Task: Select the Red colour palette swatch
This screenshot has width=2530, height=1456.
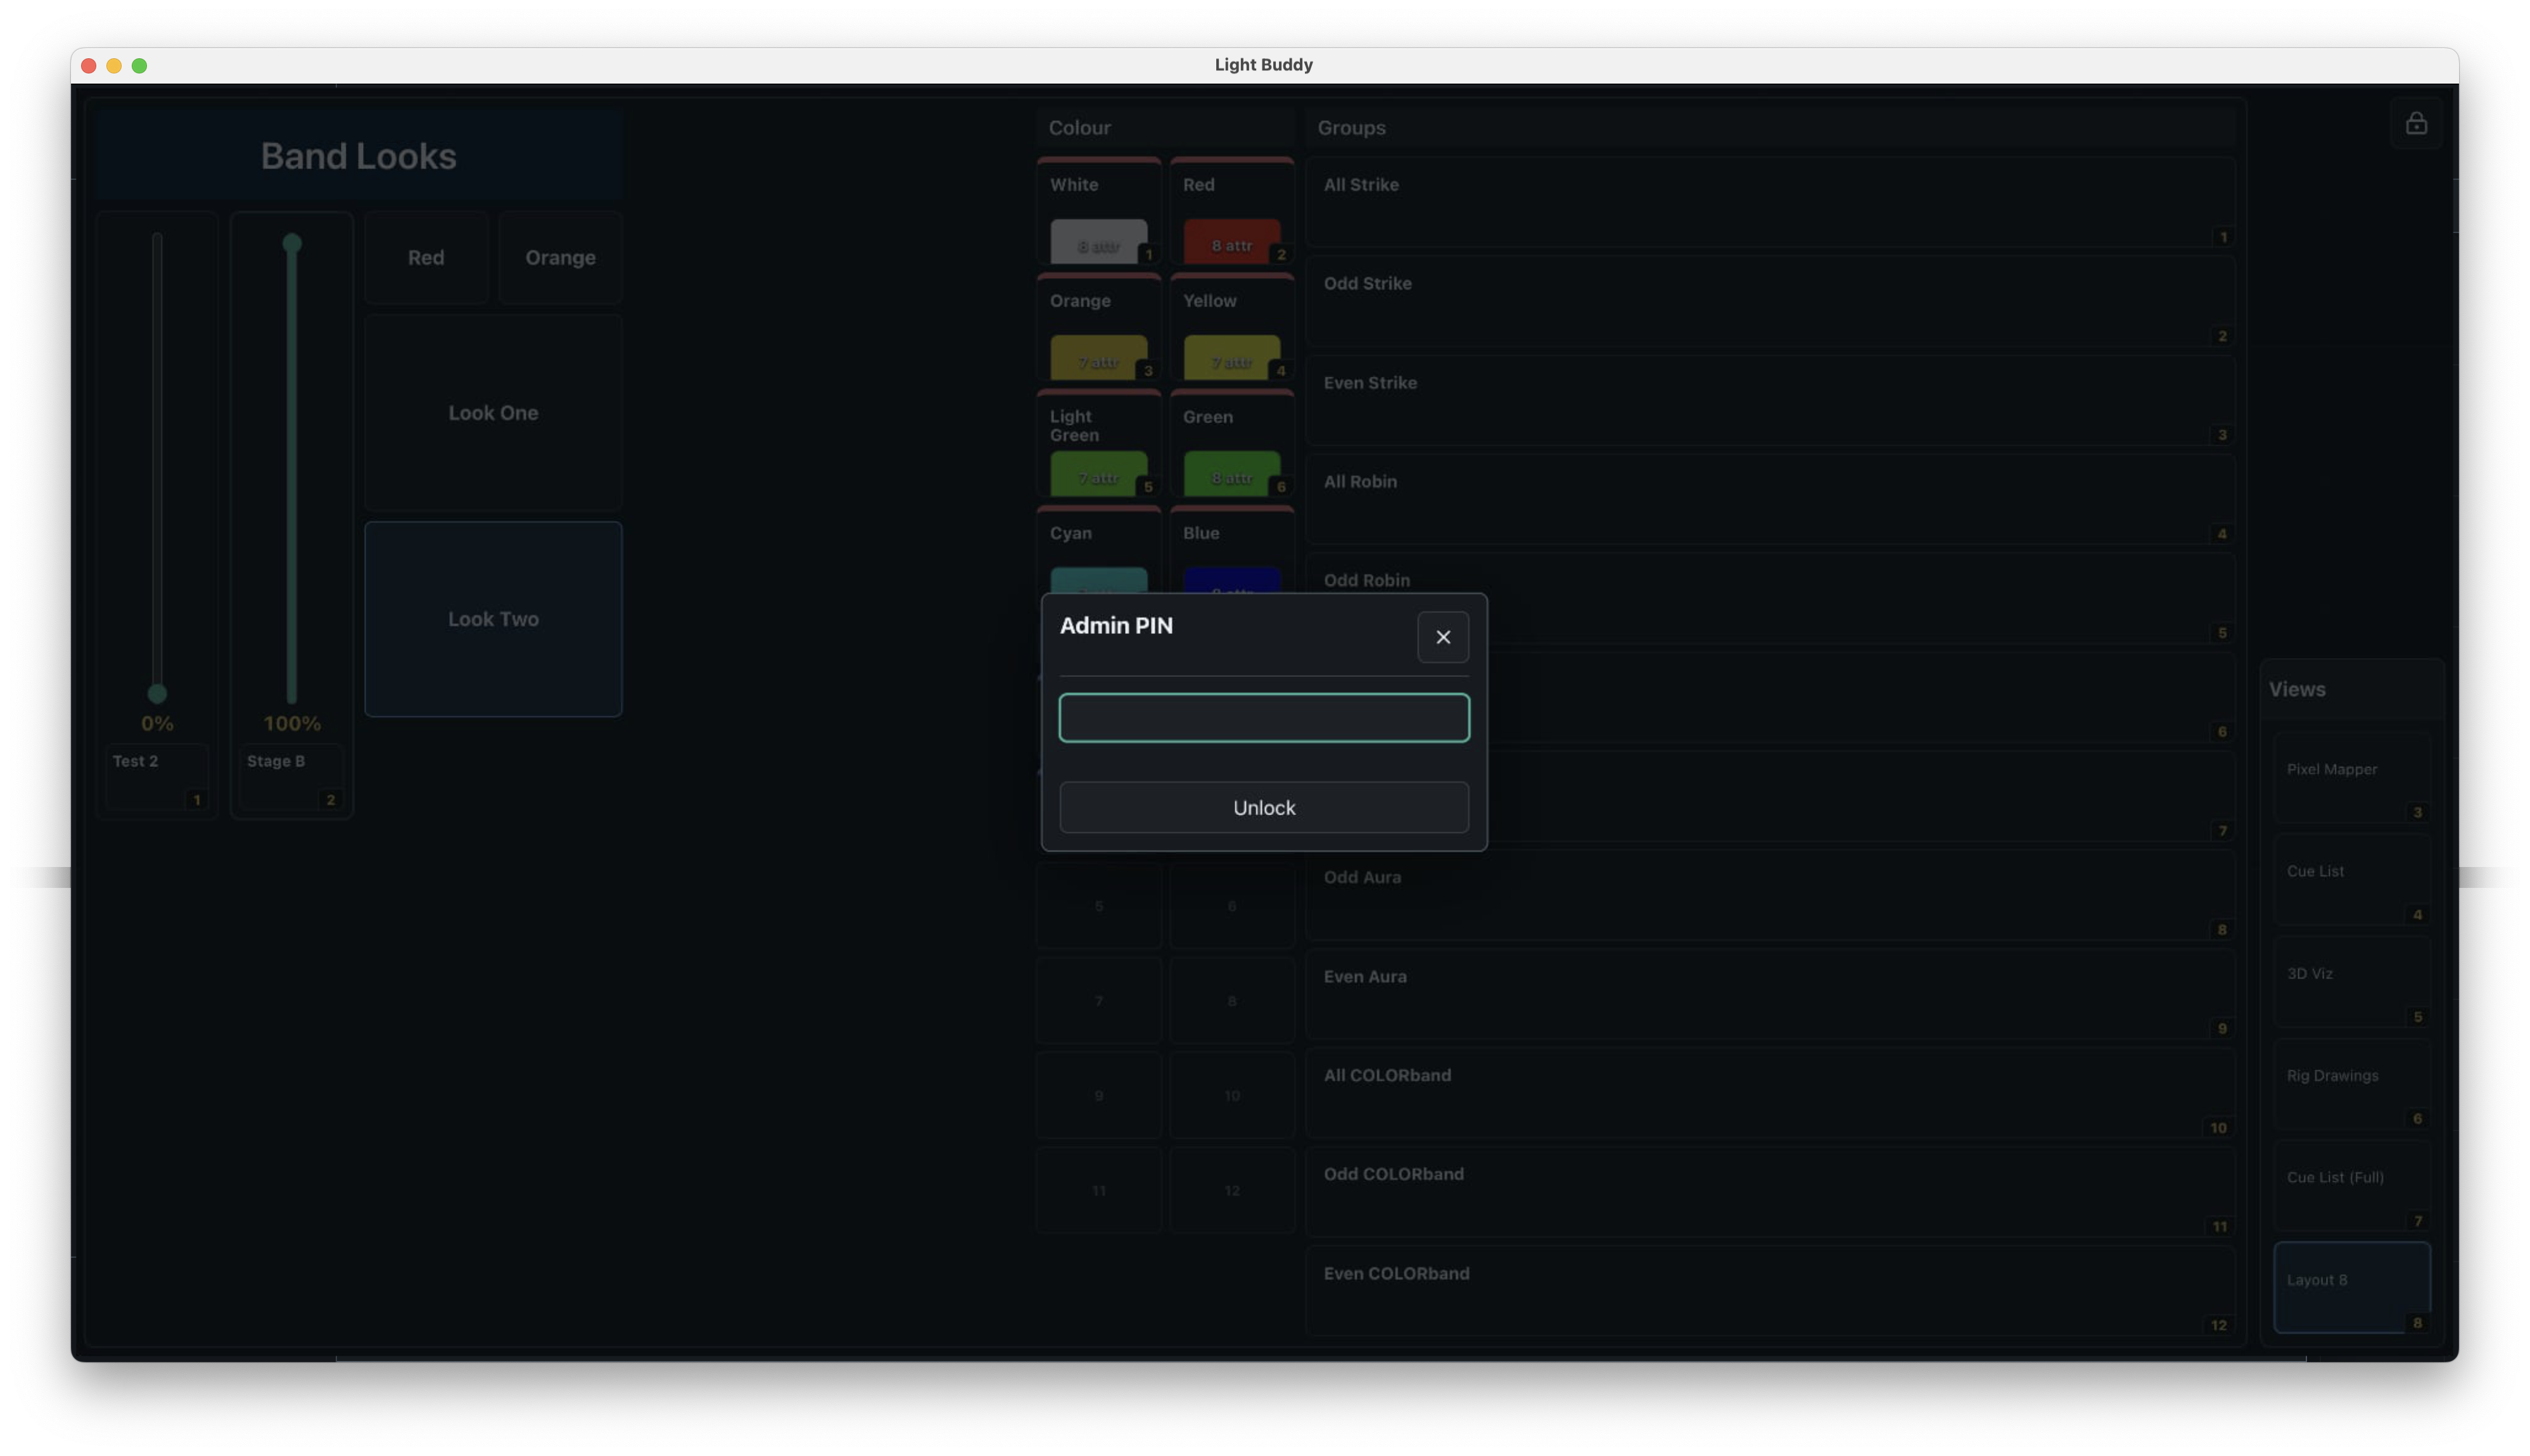Action: pos(1232,211)
